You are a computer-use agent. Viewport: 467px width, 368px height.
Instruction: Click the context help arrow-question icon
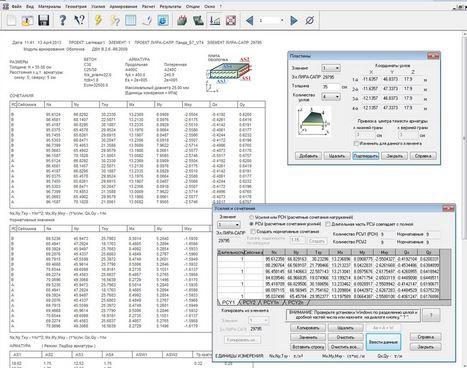(x=79, y=20)
